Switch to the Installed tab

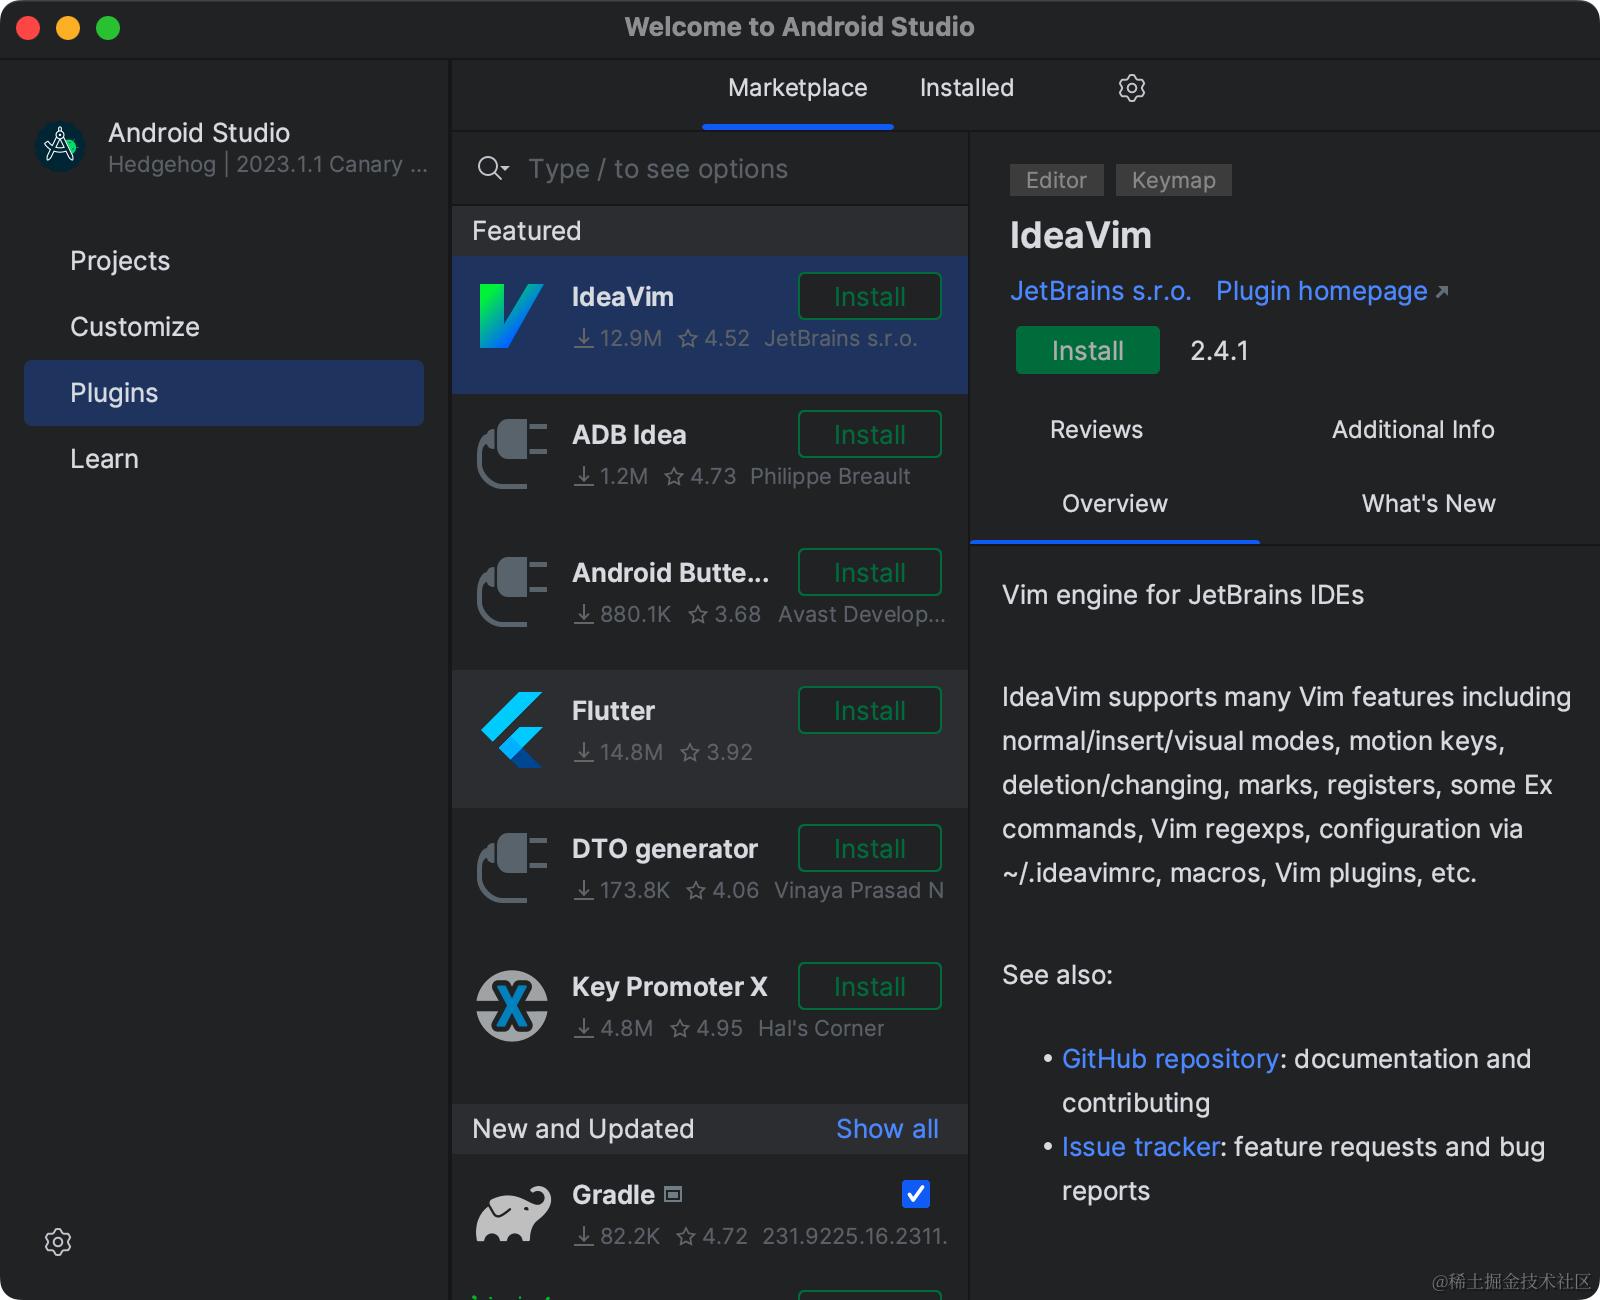[966, 88]
